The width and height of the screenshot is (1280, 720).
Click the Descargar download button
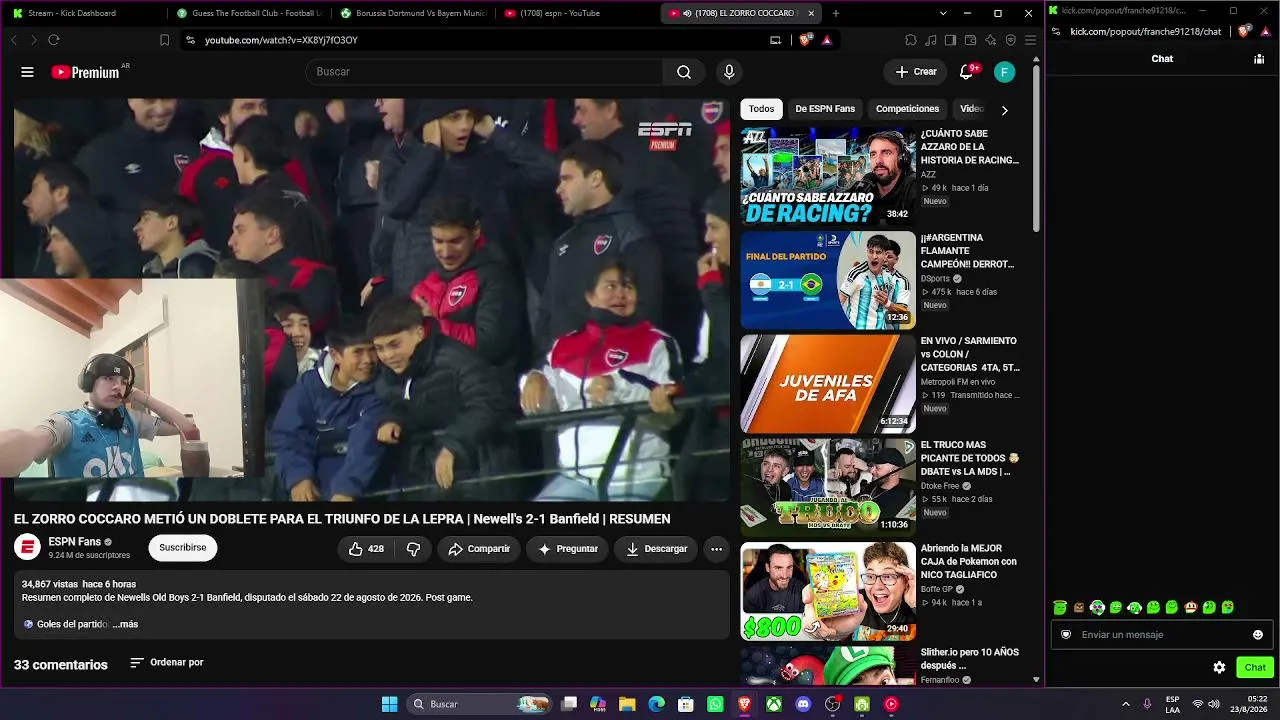tap(656, 549)
